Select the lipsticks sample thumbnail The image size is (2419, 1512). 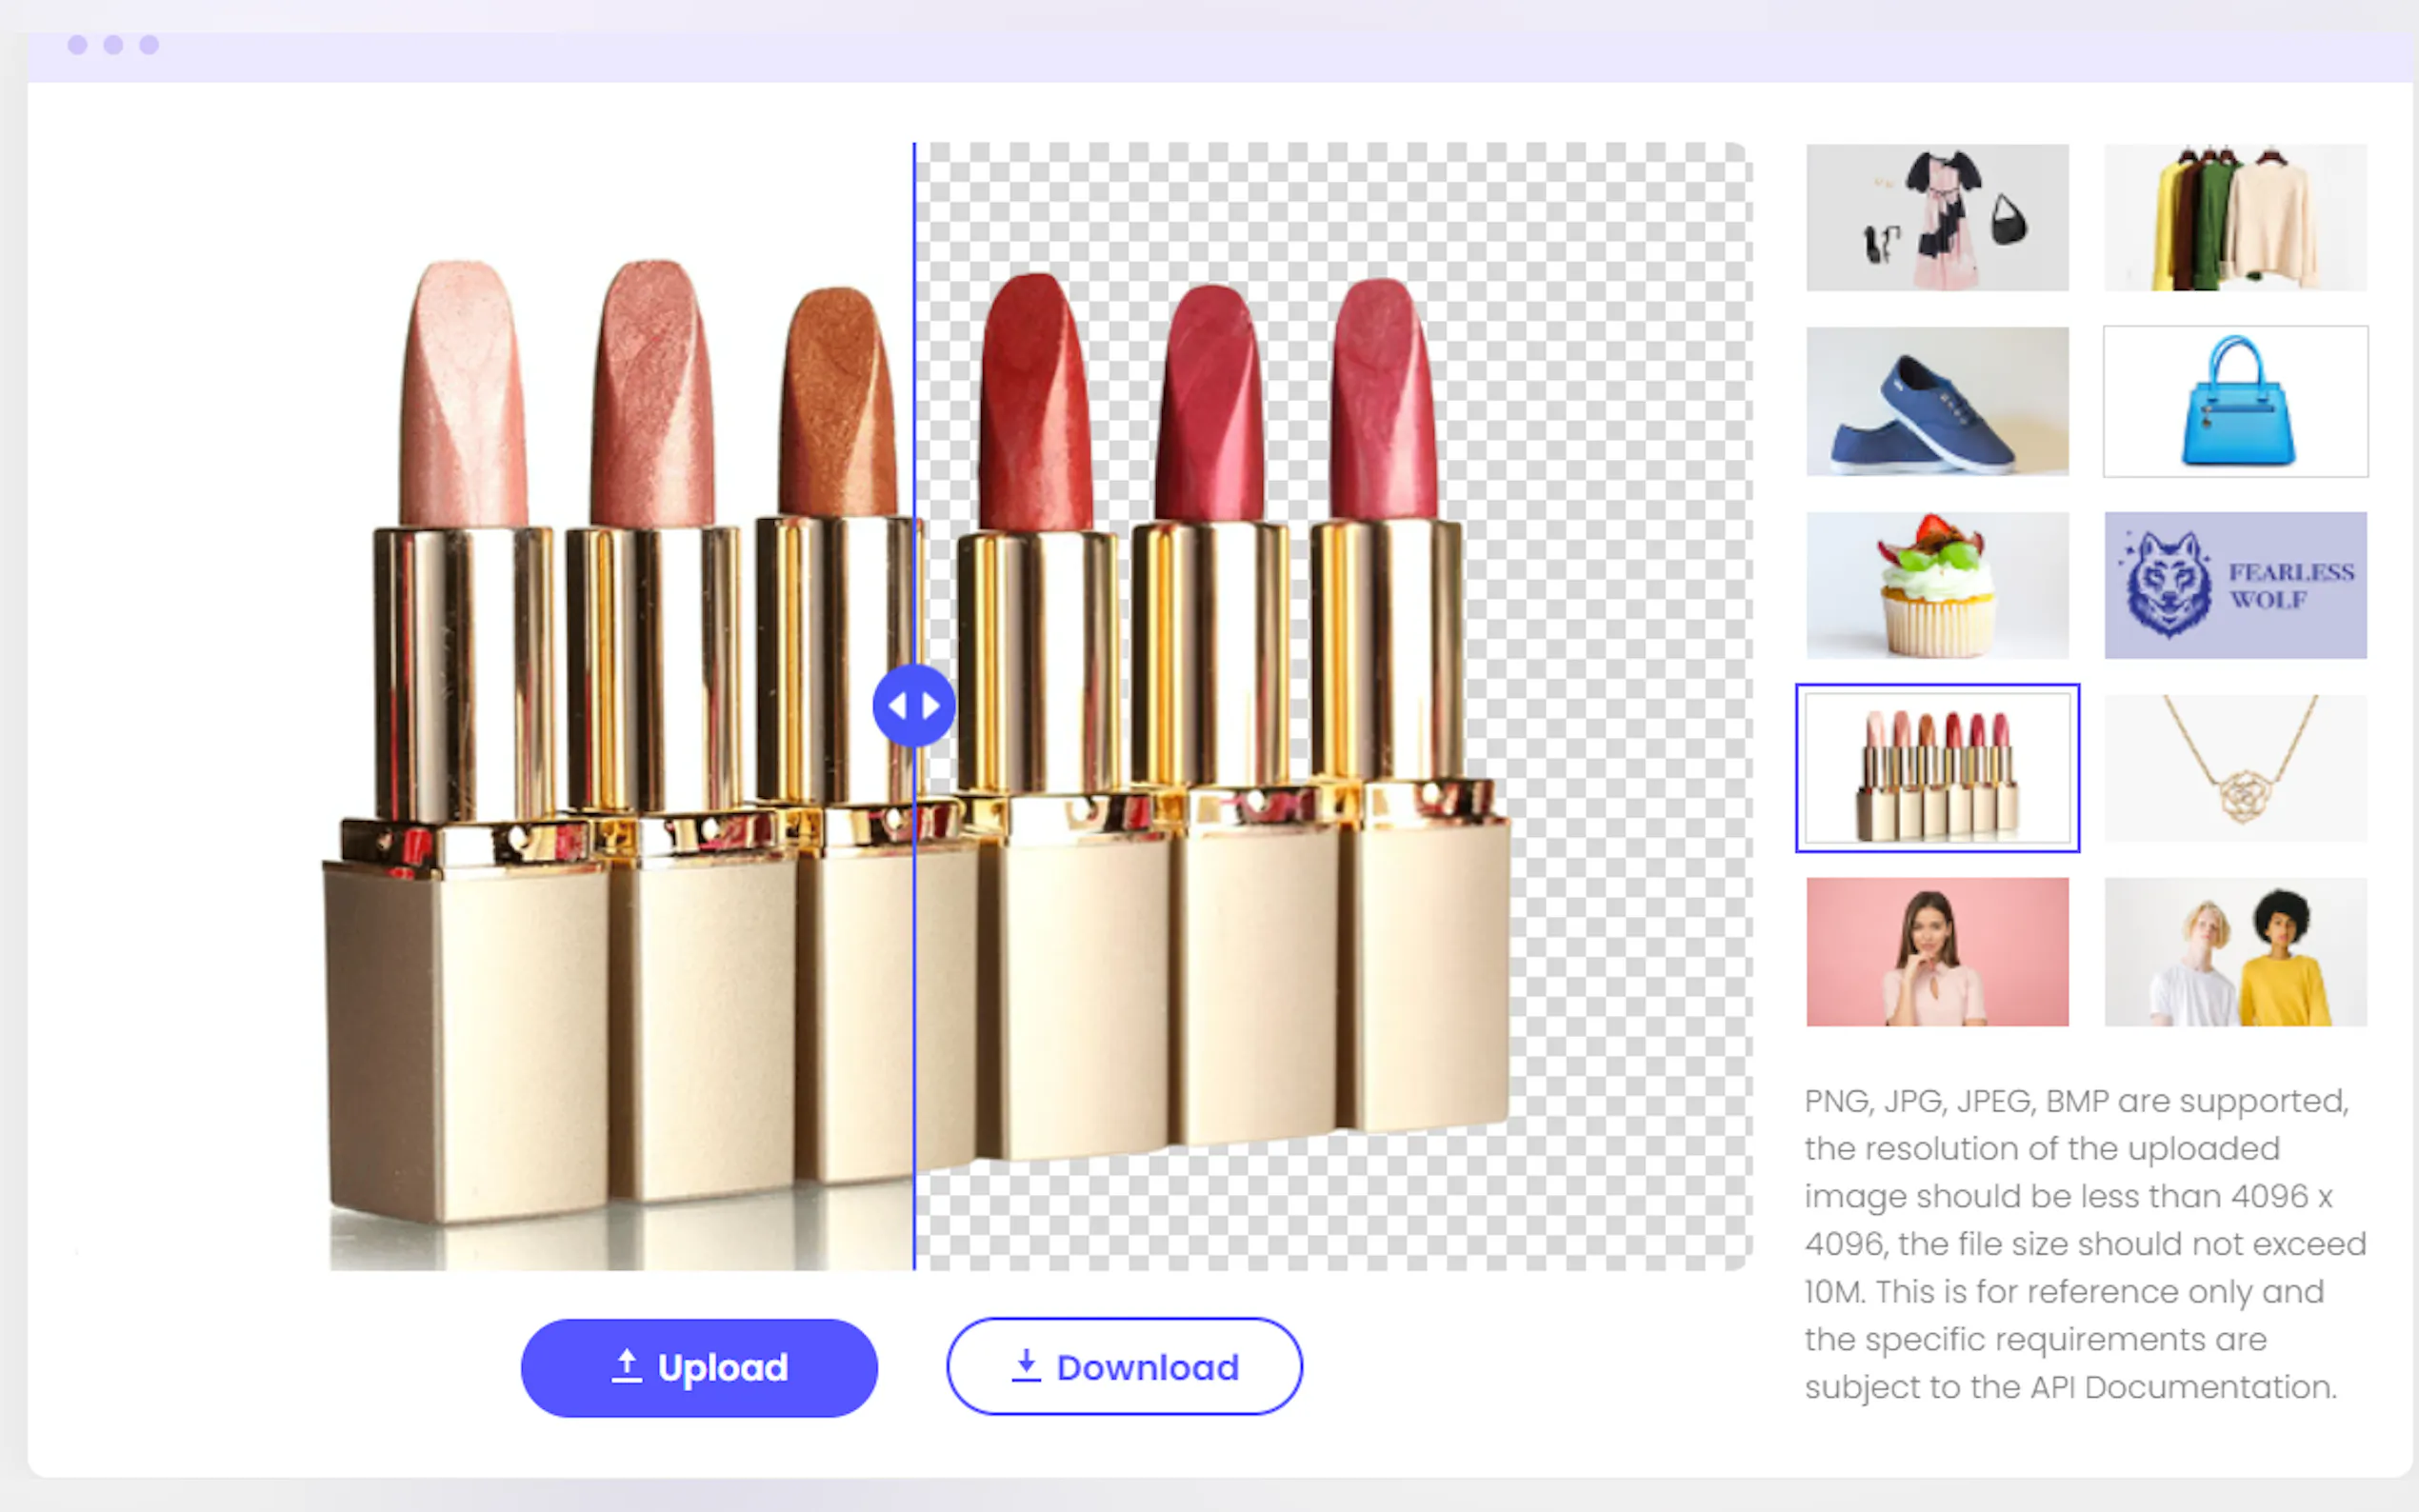tap(1937, 768)
